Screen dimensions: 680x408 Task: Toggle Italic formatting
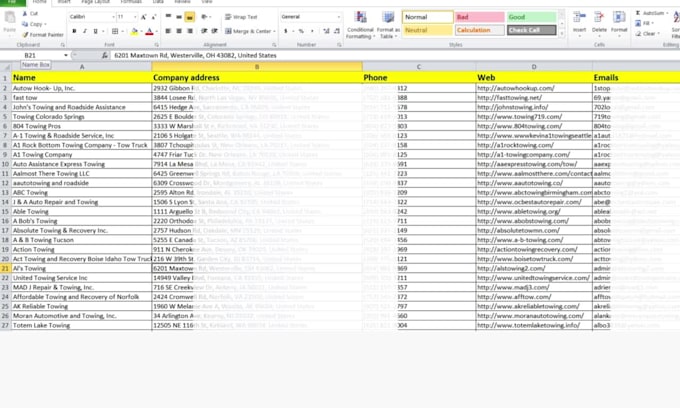[85, 31]
